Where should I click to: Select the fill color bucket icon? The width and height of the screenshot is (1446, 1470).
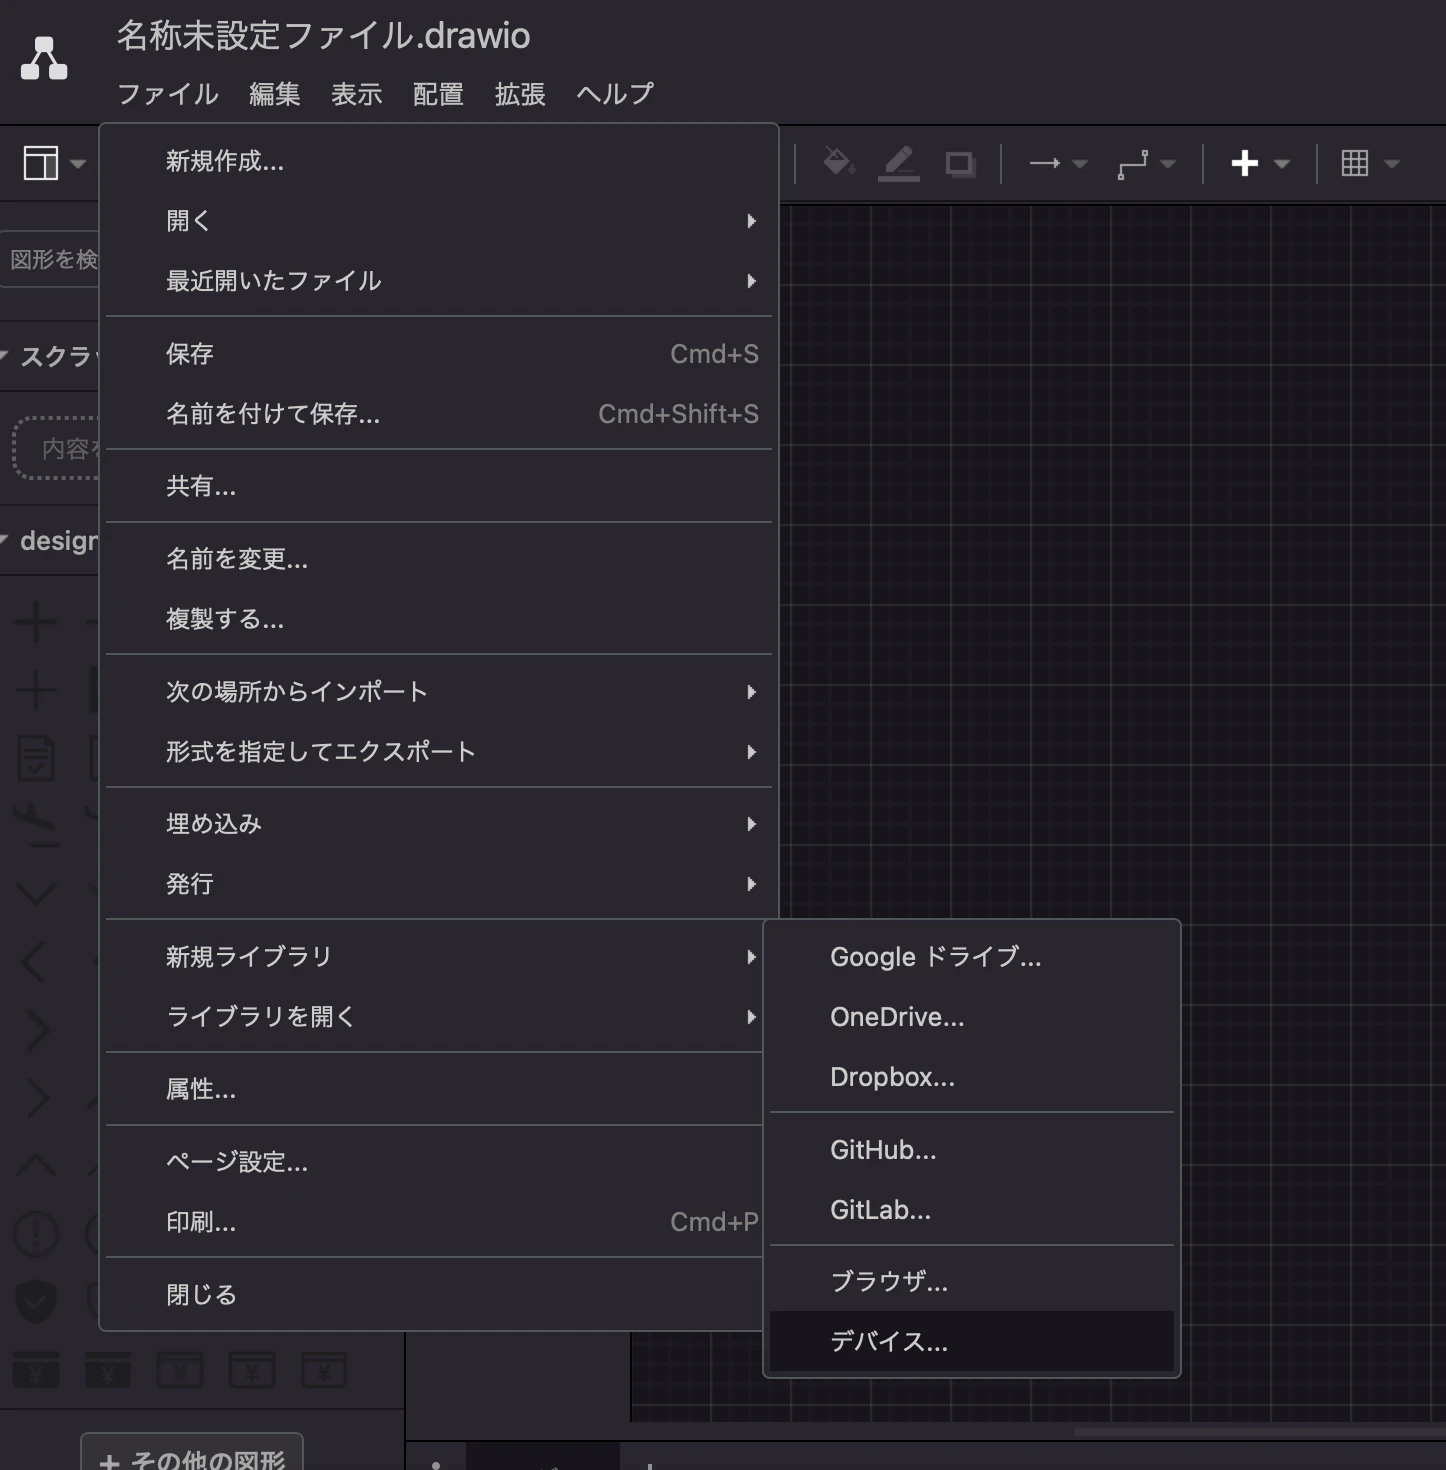(838, 162)
